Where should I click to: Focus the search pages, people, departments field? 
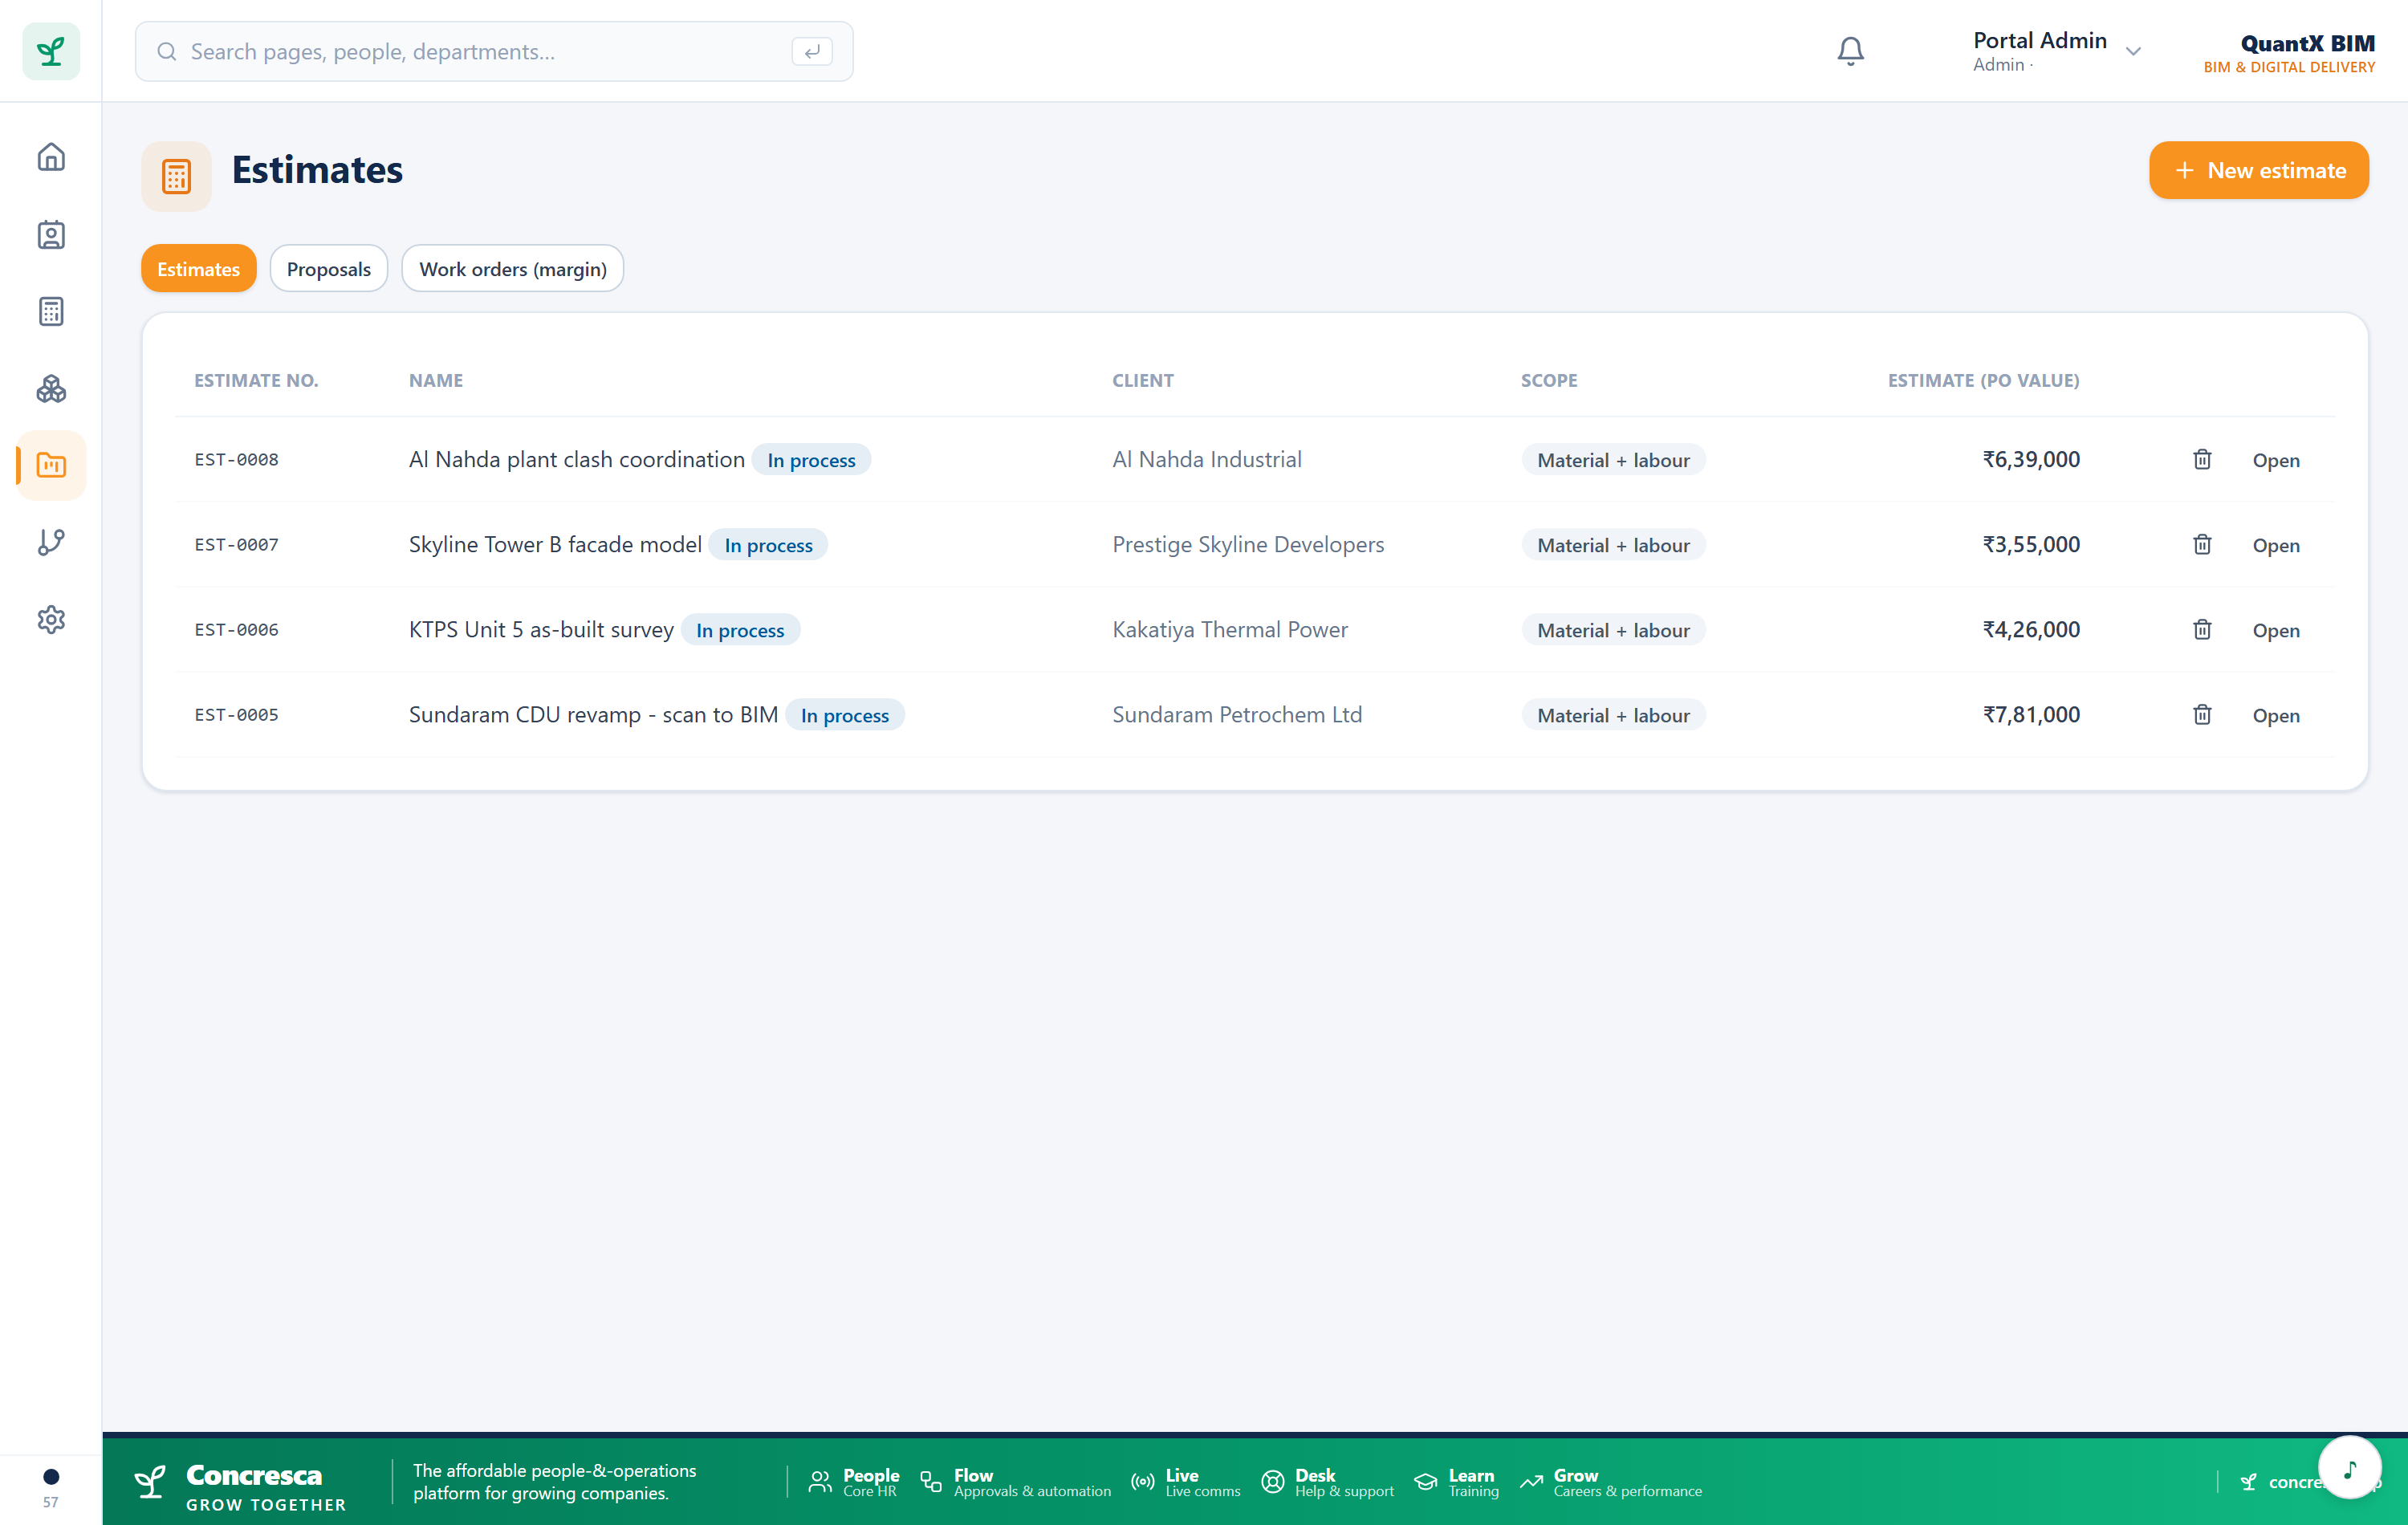[x=494, y=51]
